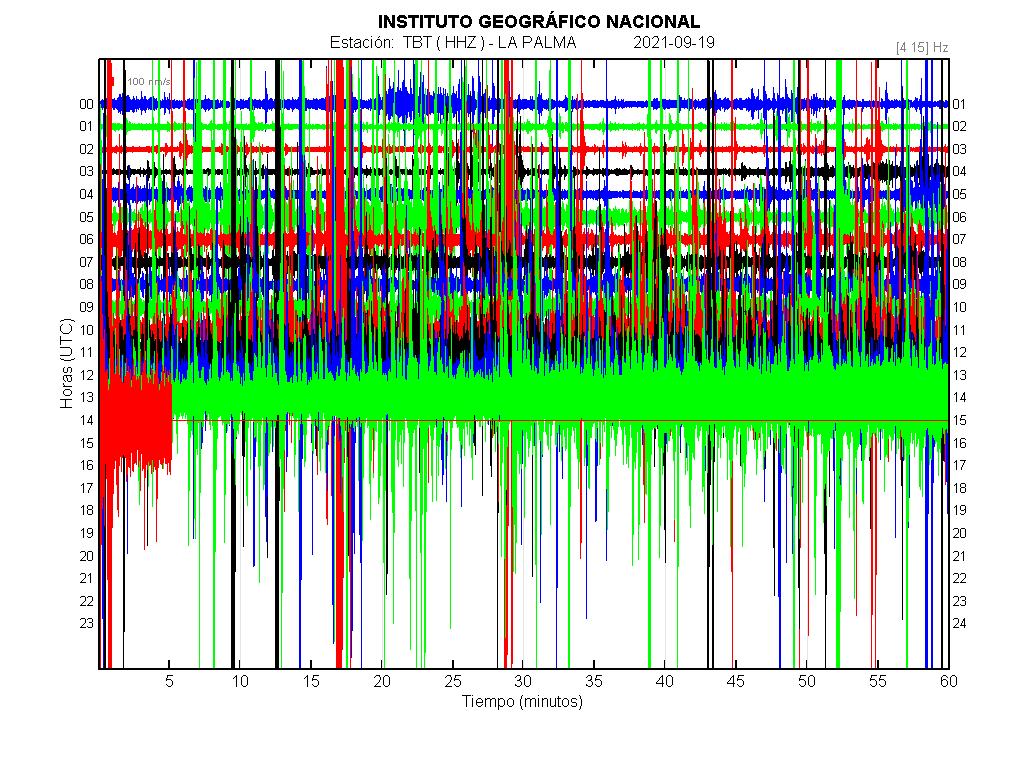Viewport: 1025px width, 768px height.
Task: Click hour label 17 on the left axis
Action: (x=86, y=488)
